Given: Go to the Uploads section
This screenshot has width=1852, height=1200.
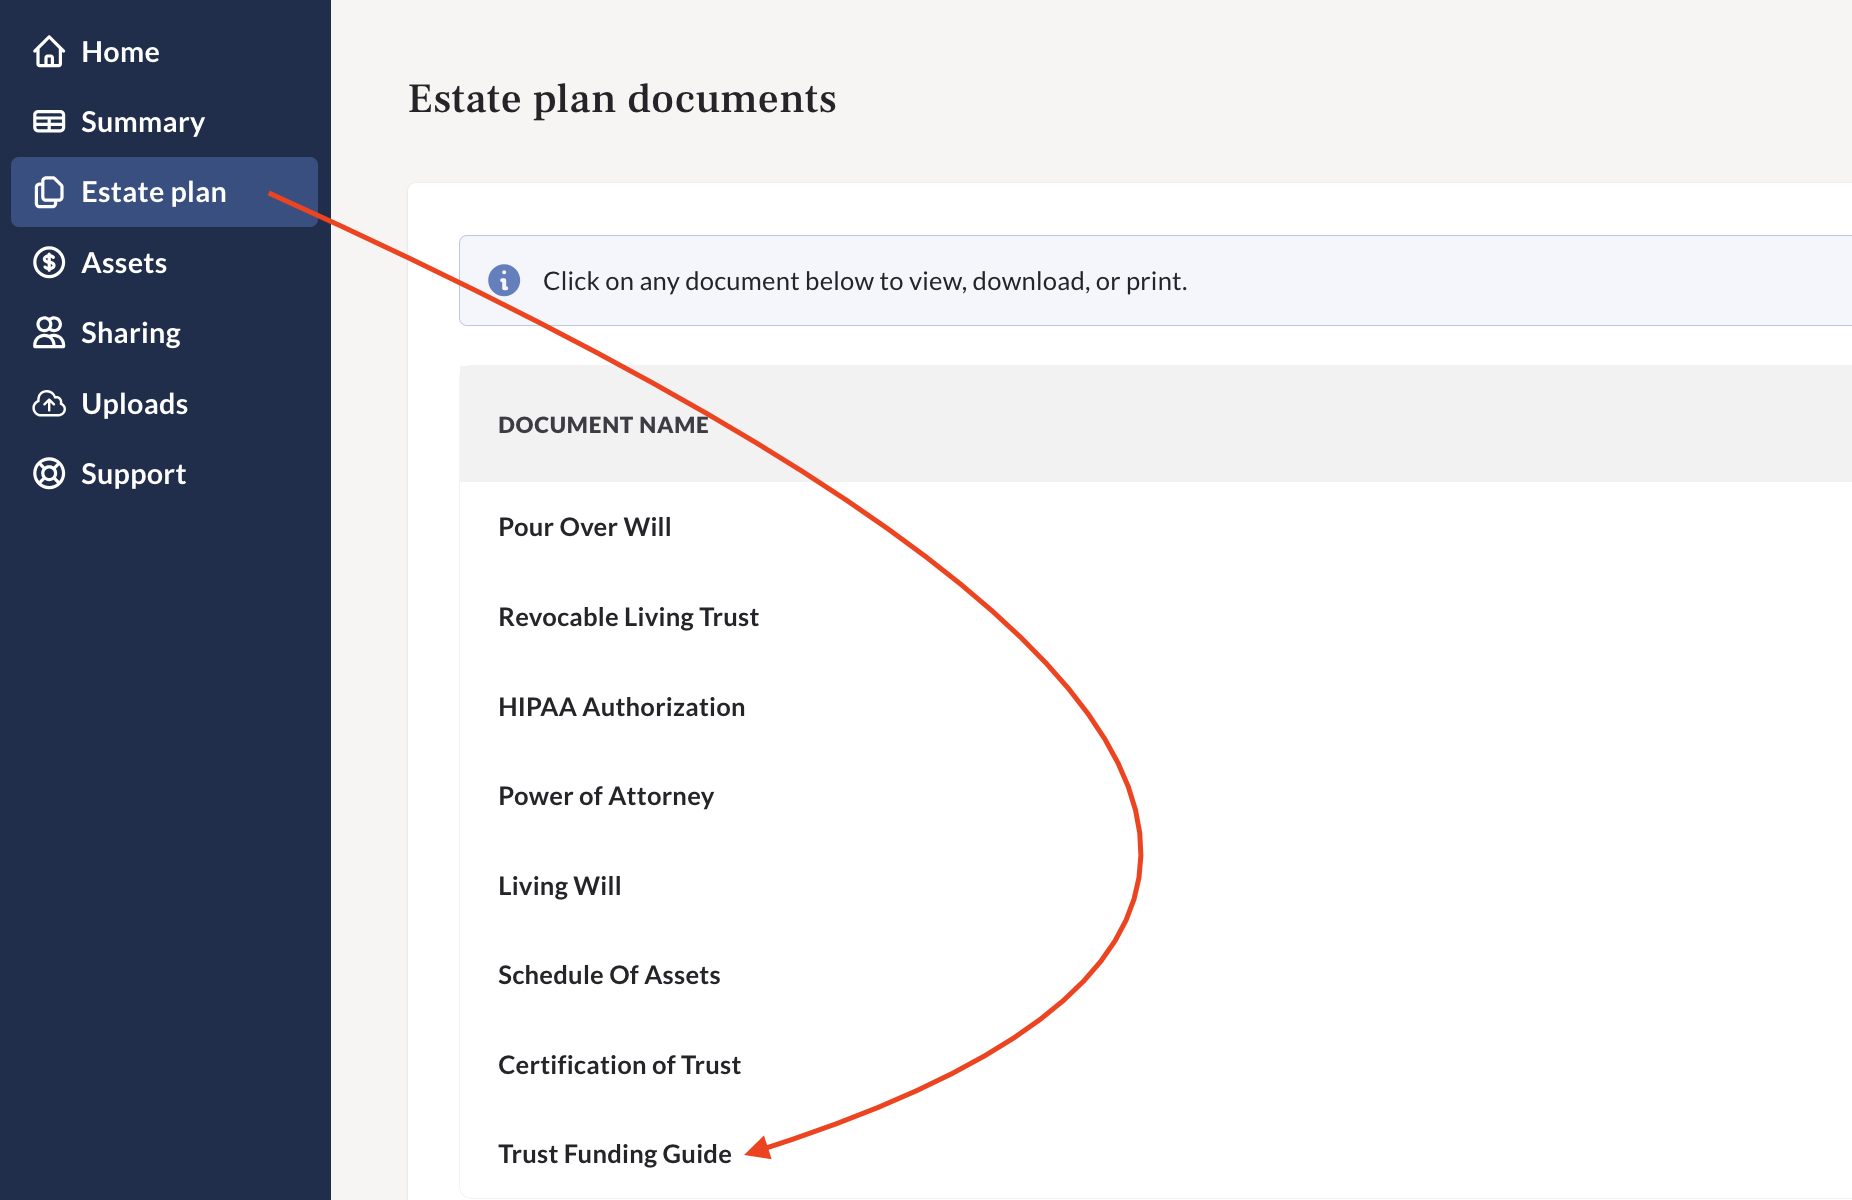Looking at the screenshot, I should point(133,403).
